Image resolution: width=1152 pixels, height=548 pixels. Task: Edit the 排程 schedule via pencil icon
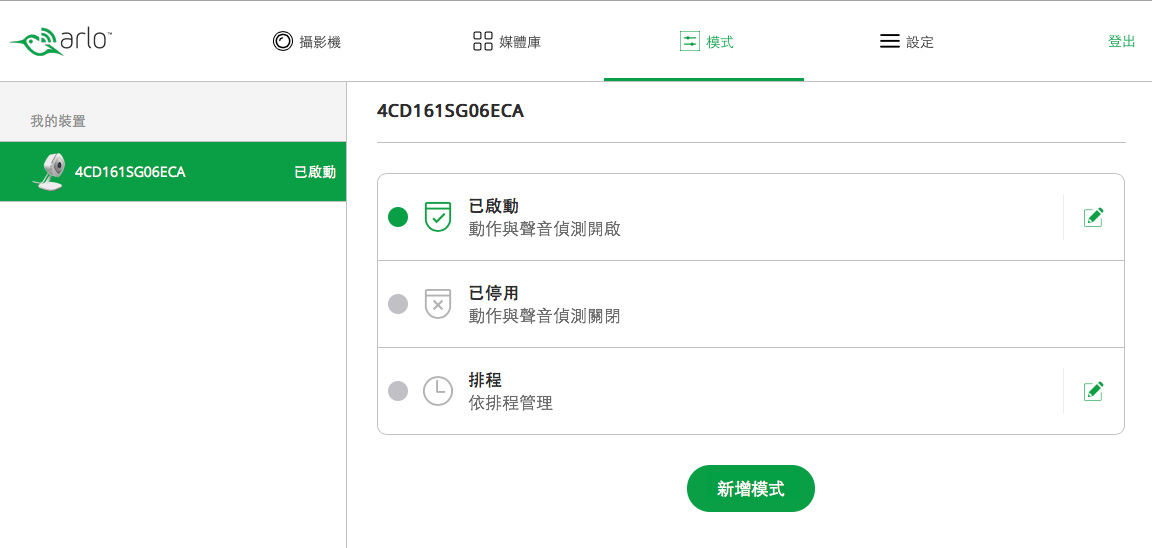[1093, 391]
